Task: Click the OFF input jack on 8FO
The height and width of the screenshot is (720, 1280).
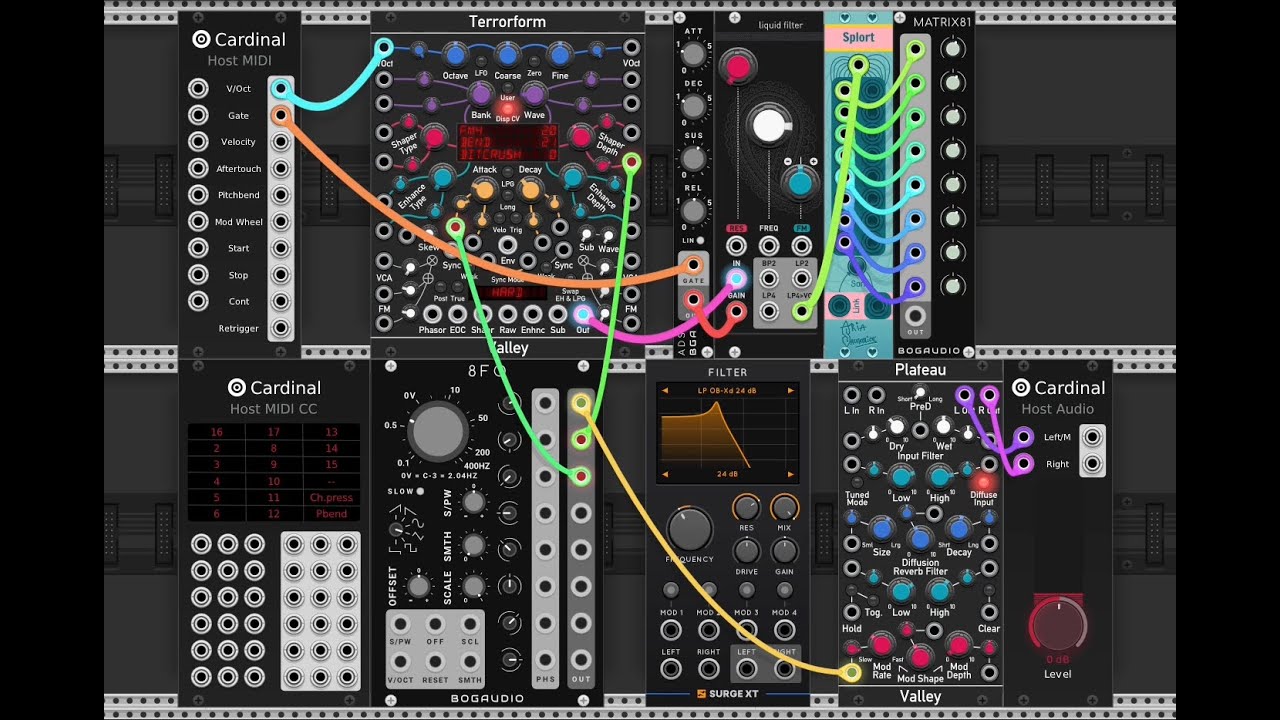Action: click(x=435, y=622)
